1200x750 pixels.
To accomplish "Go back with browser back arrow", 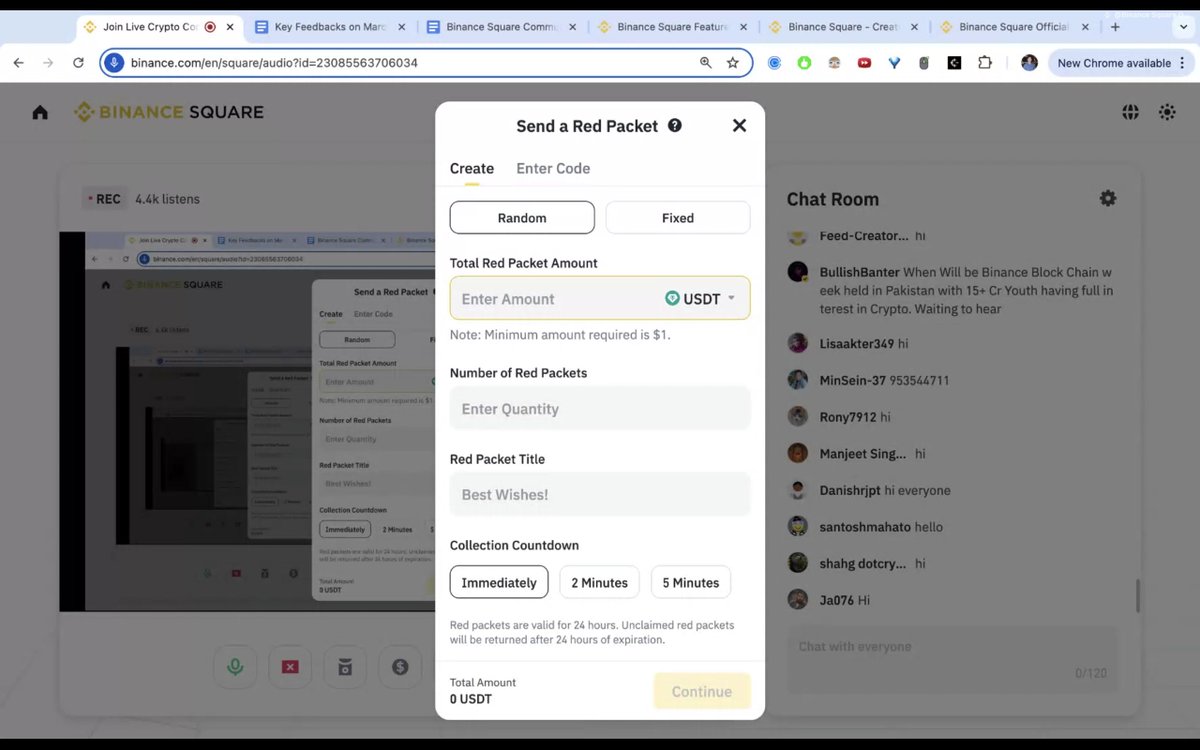I will 18,63.
